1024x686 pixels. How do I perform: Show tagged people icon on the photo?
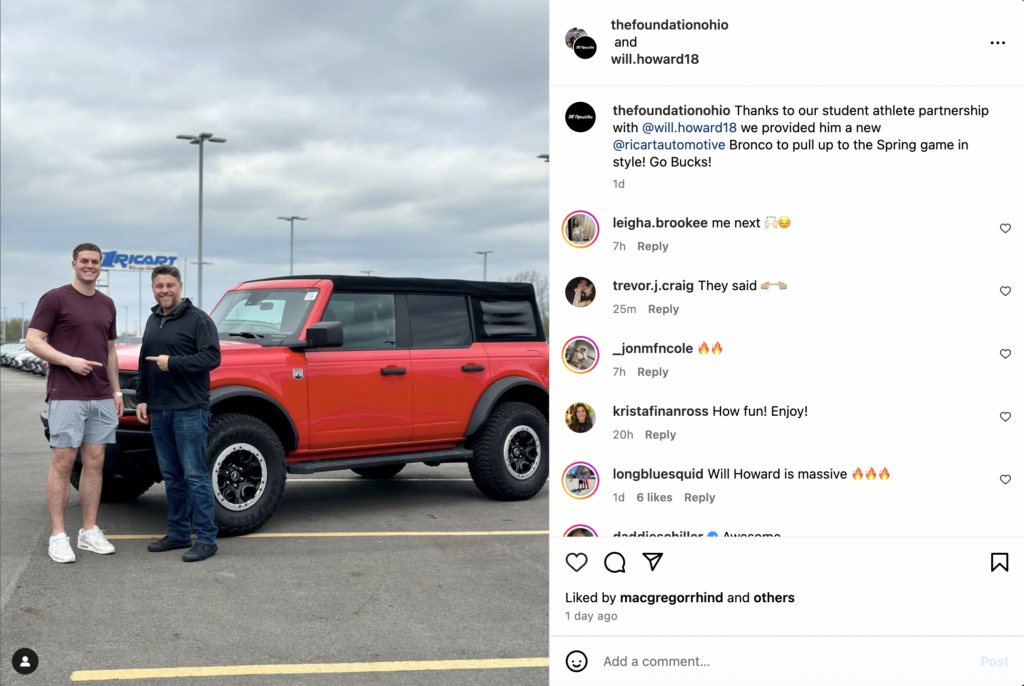[x=25, y=661]
